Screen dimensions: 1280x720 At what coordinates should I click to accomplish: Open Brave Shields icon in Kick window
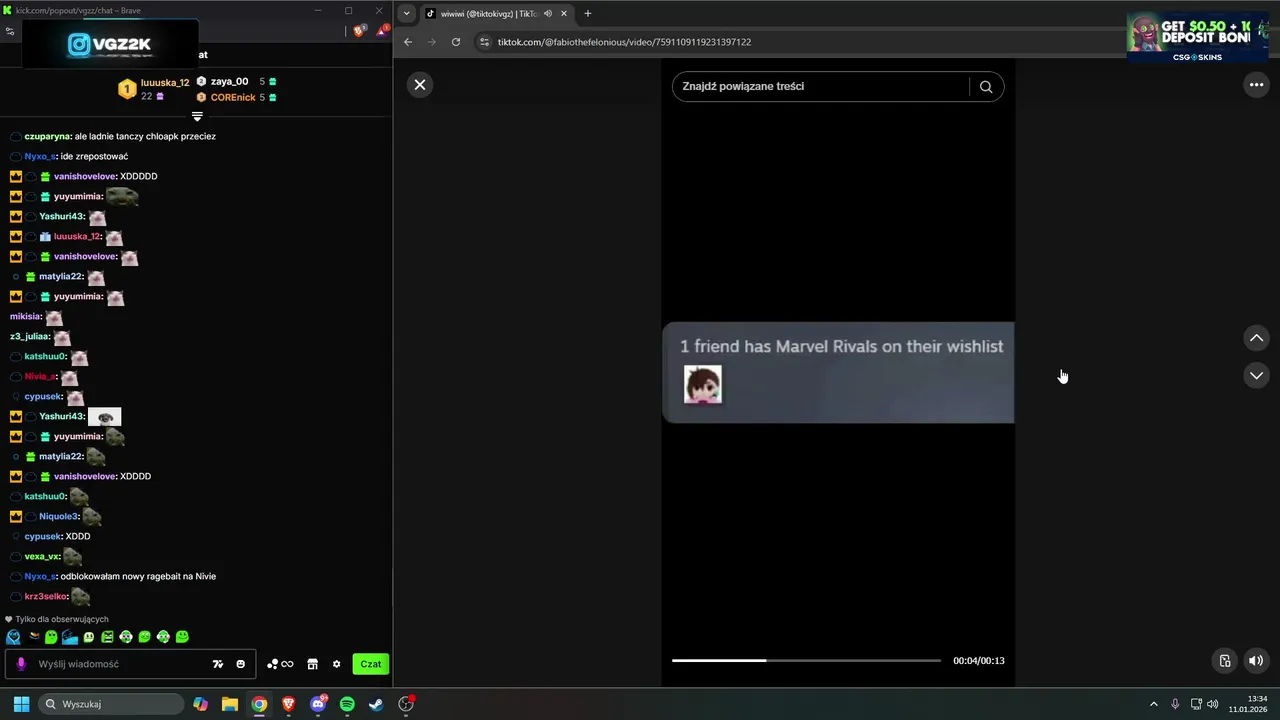pos(359,31)
